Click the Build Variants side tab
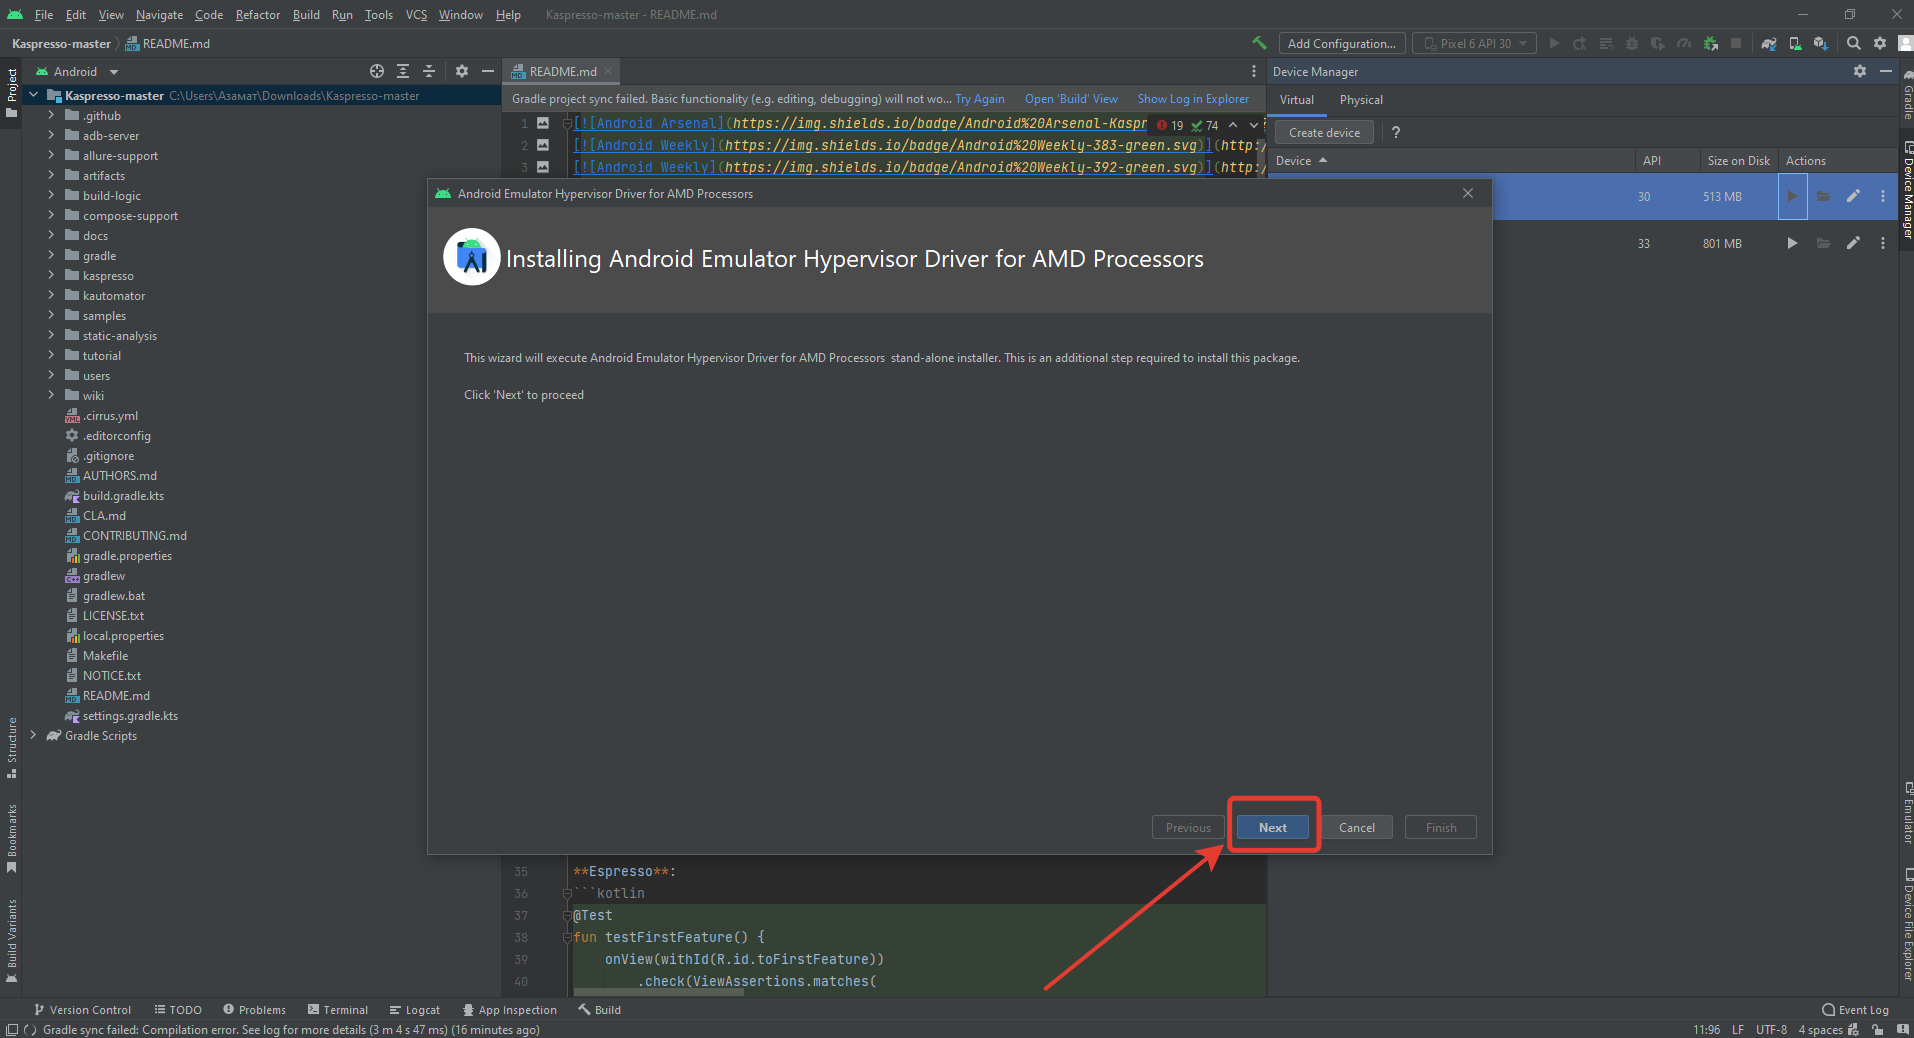 12,941
